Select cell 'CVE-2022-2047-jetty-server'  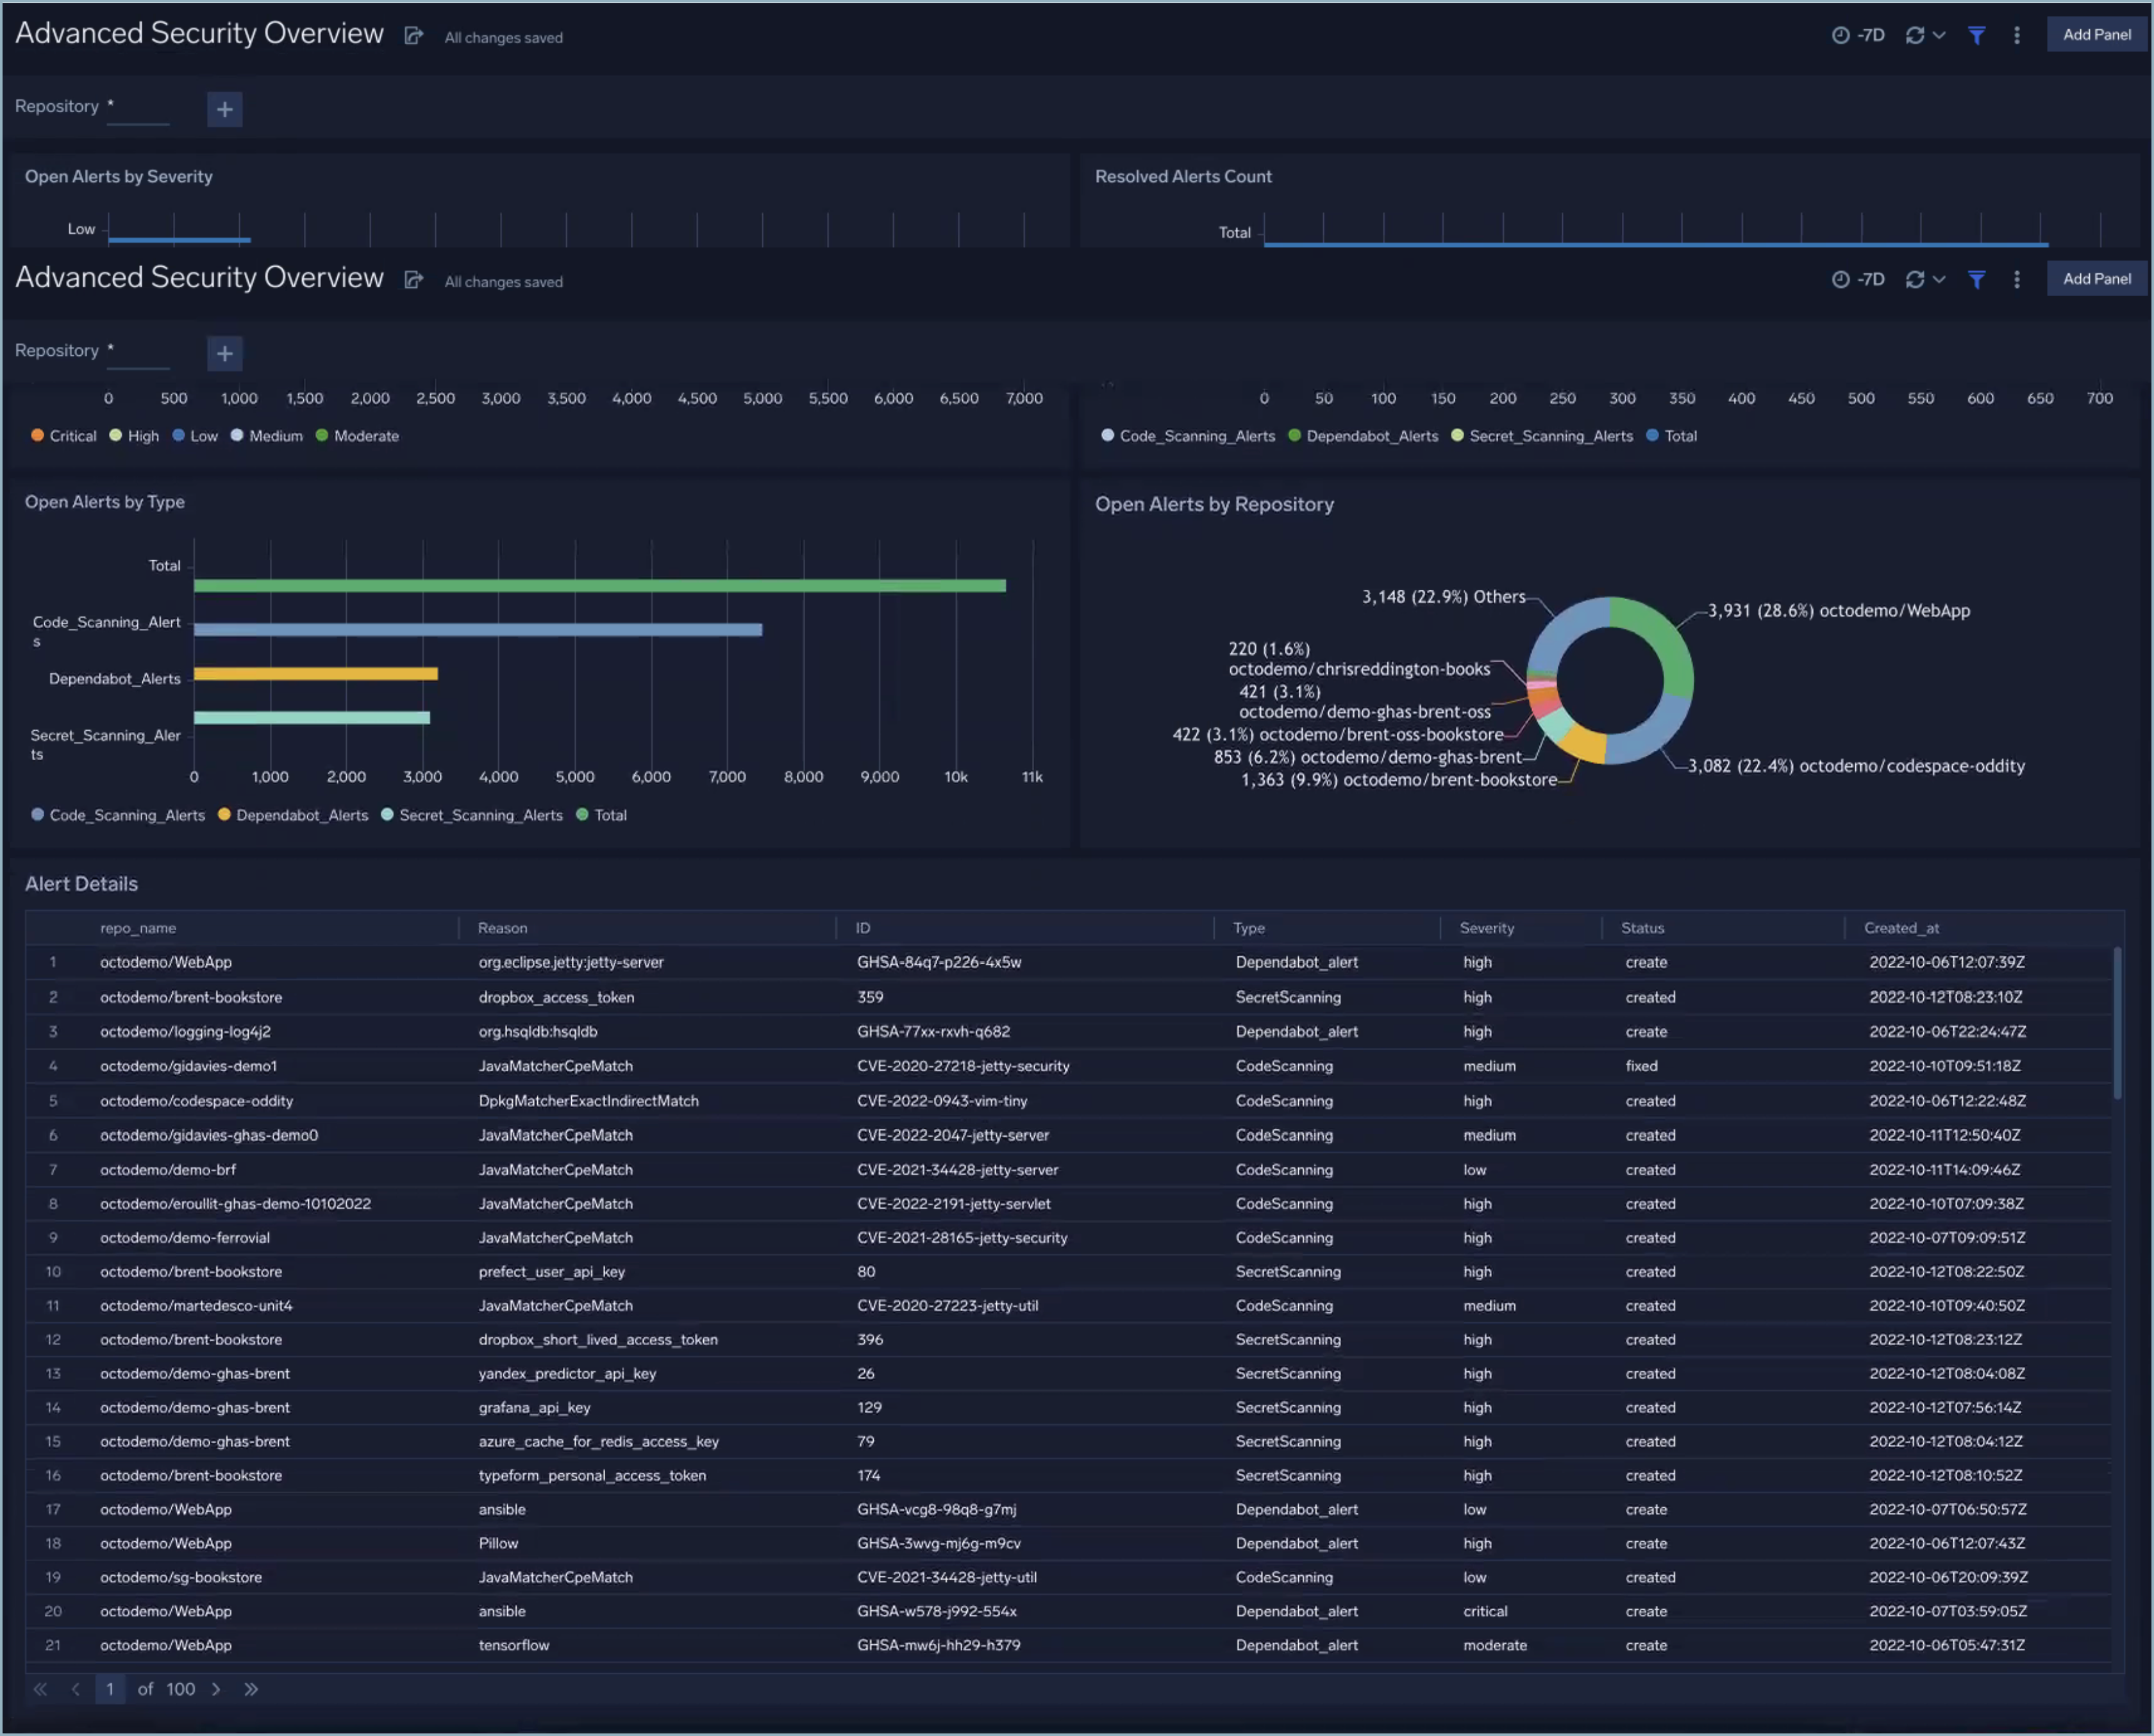[x=953, y=1135]
